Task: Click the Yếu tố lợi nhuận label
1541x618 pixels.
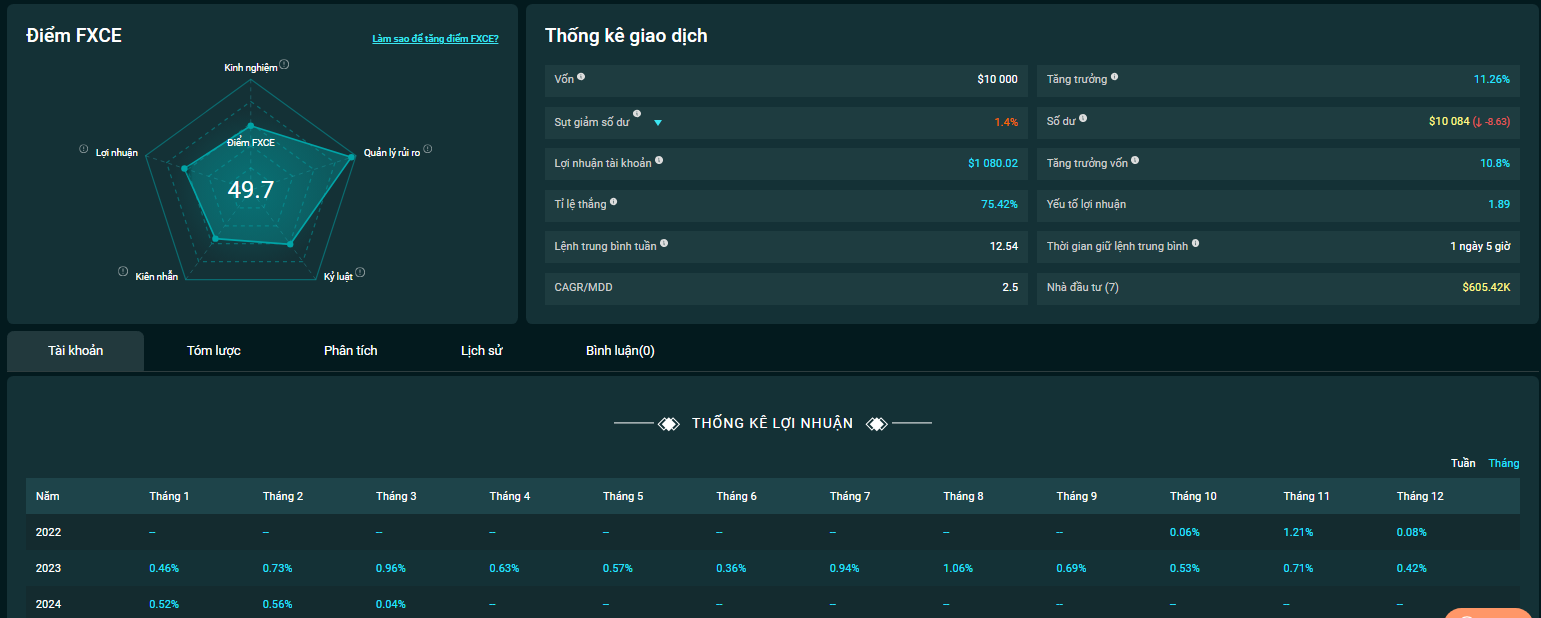Action: 1086,204
